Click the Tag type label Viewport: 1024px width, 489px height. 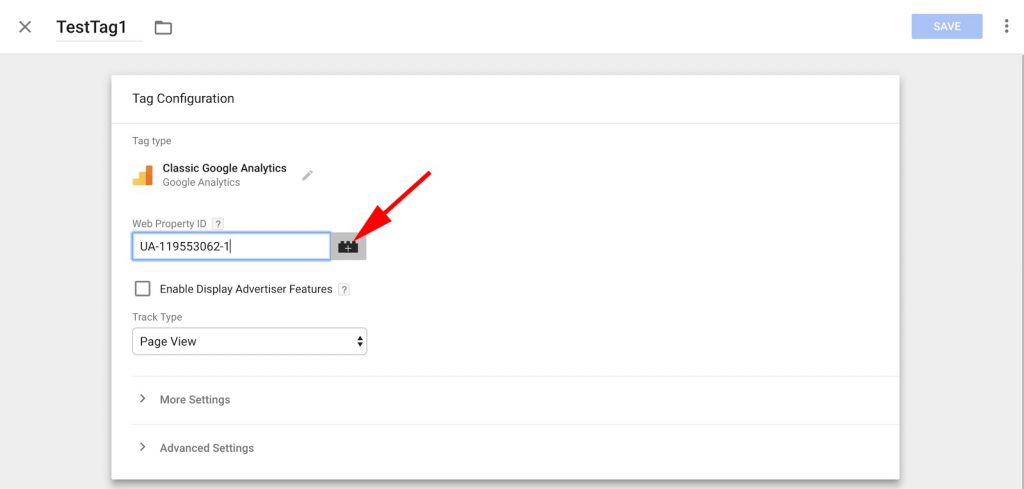(x=152, y=141)
